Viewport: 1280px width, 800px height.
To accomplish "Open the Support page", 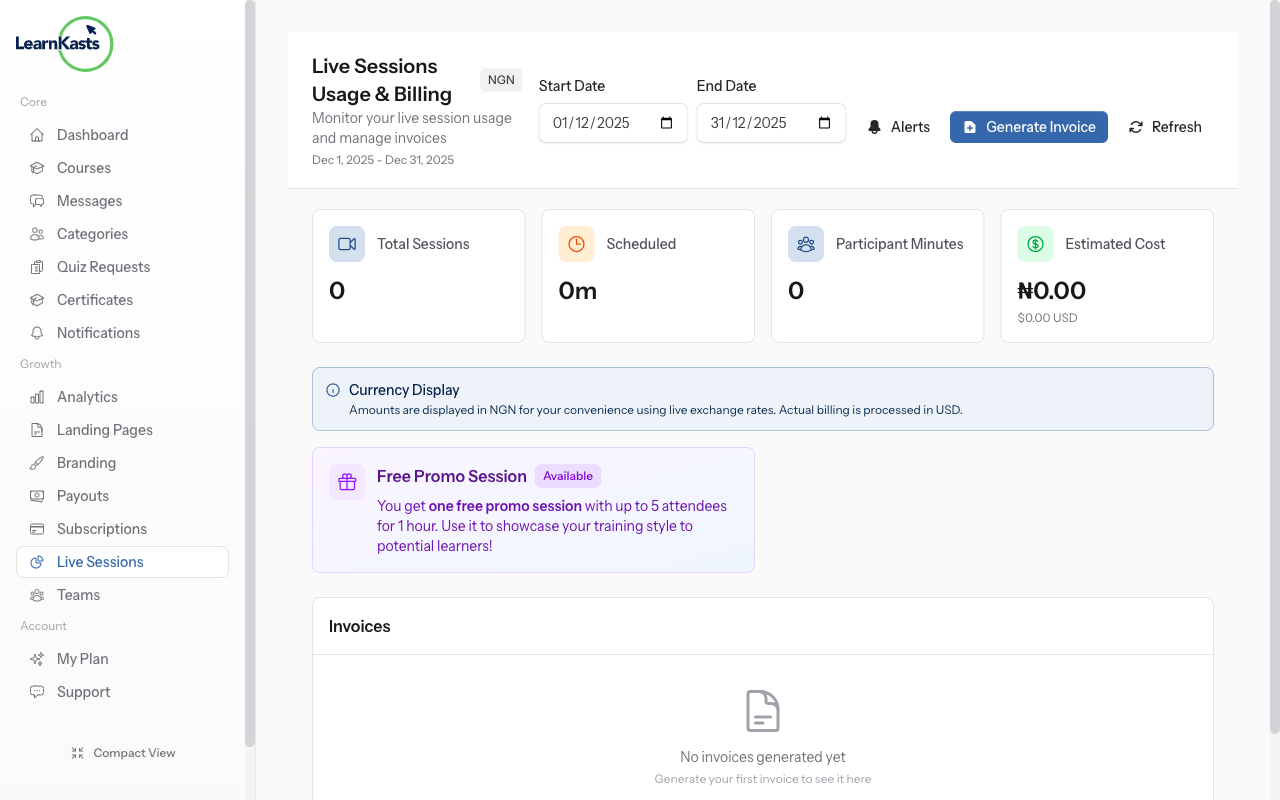I will pos(84,691).
